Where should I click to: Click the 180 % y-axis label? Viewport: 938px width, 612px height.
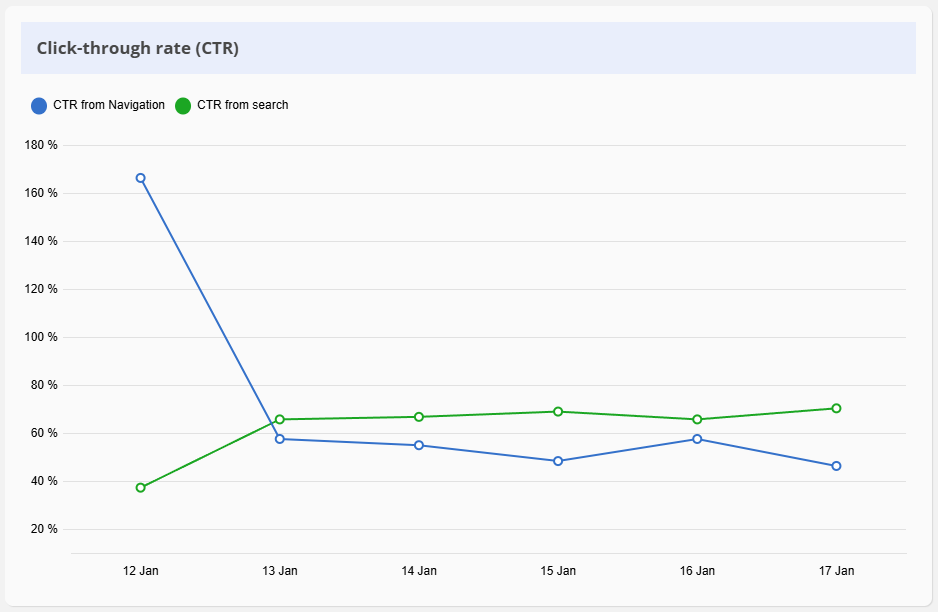coord(41,145)
